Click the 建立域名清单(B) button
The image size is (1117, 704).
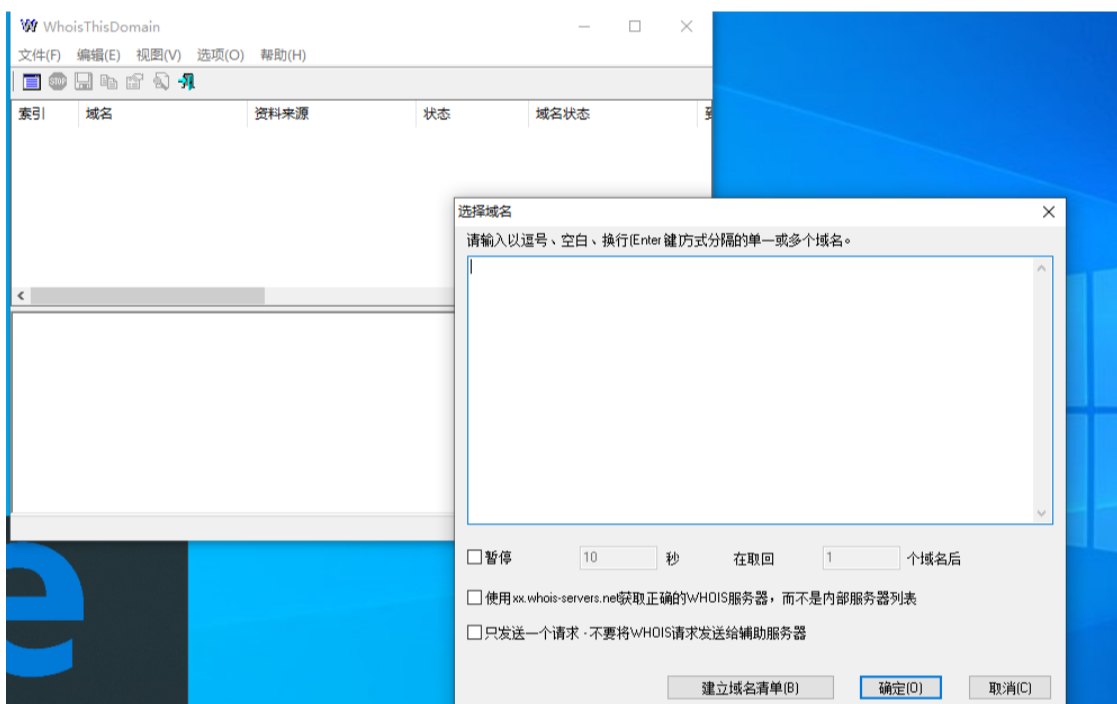pyautogui.click(x=750, y=688)
